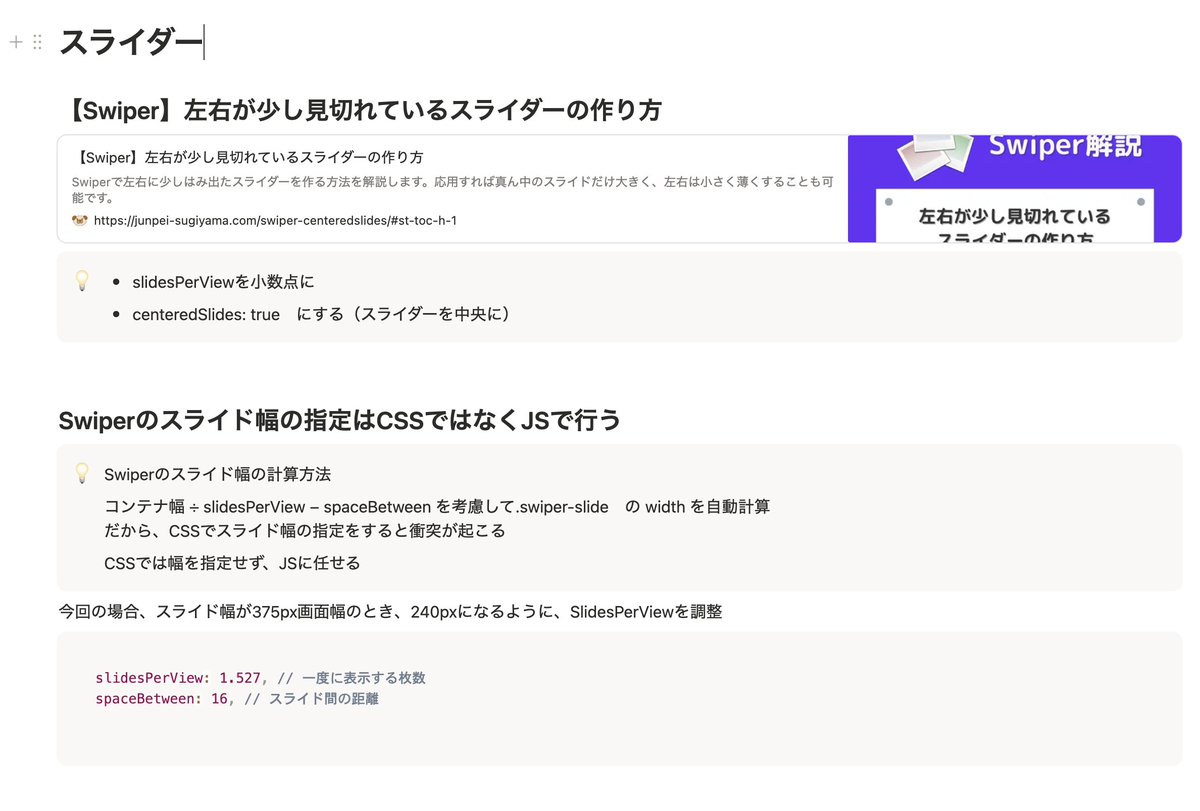Open the junpei-sugiyama.com bookmark URL
The image size is (1200, 811).
point(275,220)
